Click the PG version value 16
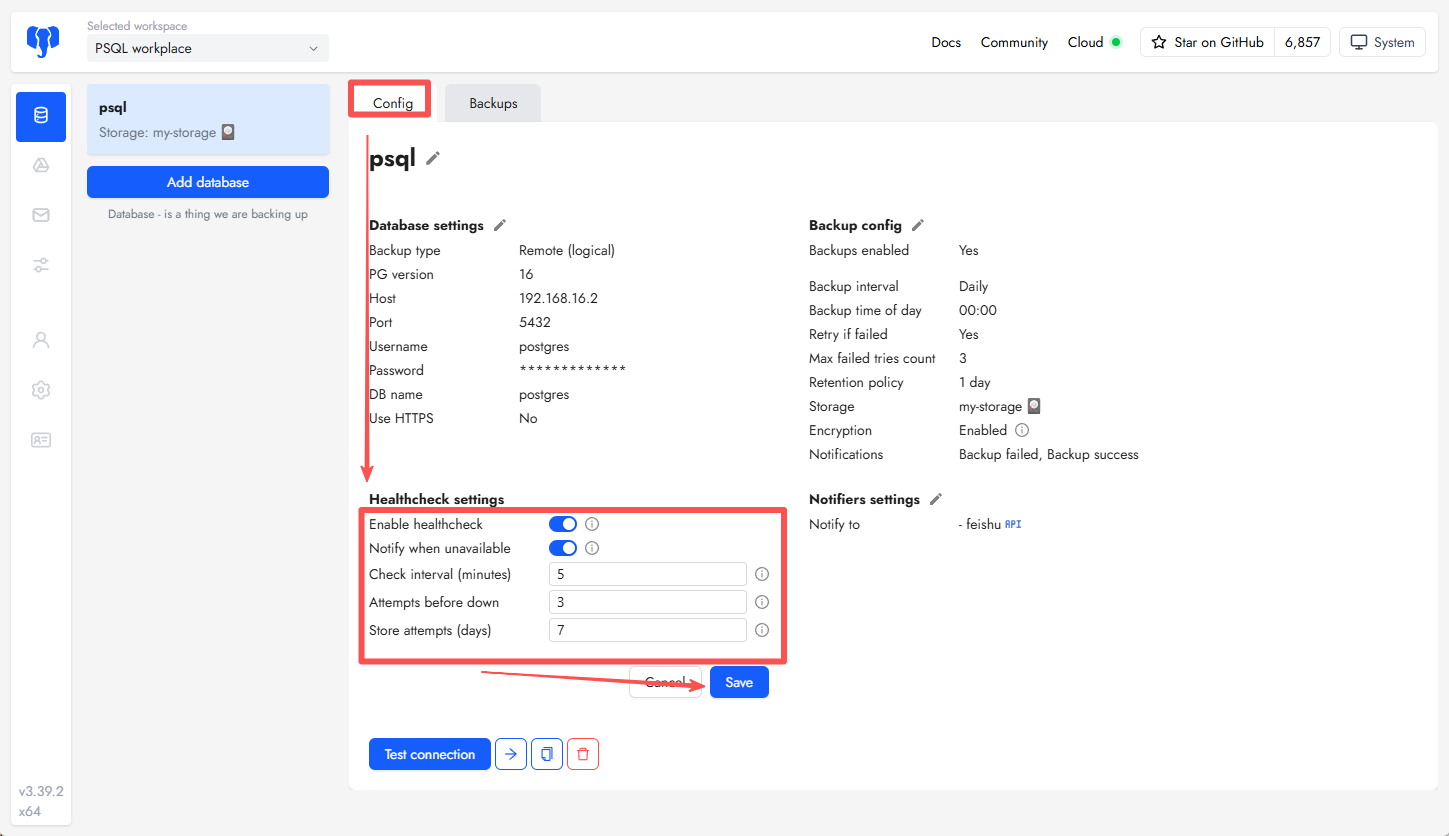 click(526, 274)
